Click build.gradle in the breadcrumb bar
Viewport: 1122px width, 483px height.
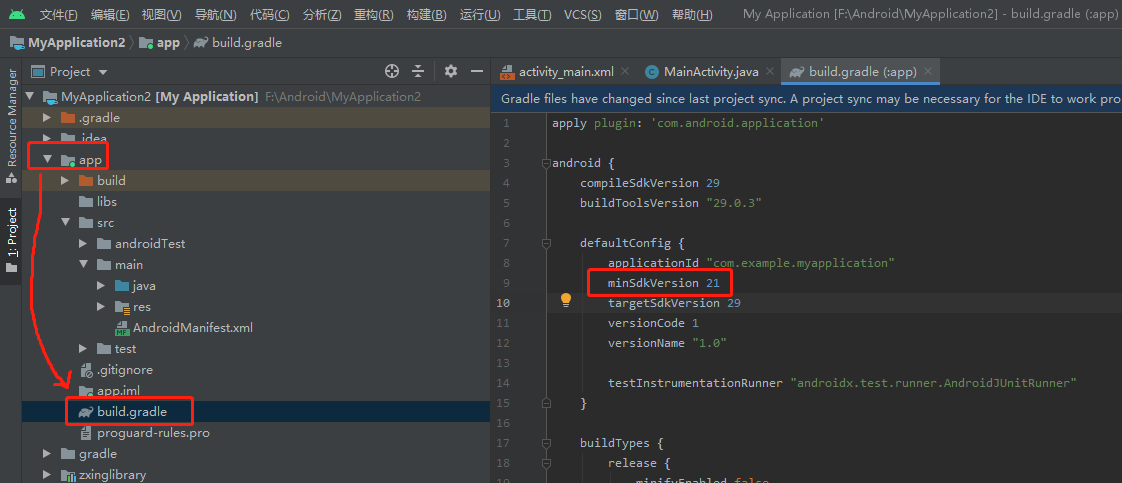click(238, 43)
